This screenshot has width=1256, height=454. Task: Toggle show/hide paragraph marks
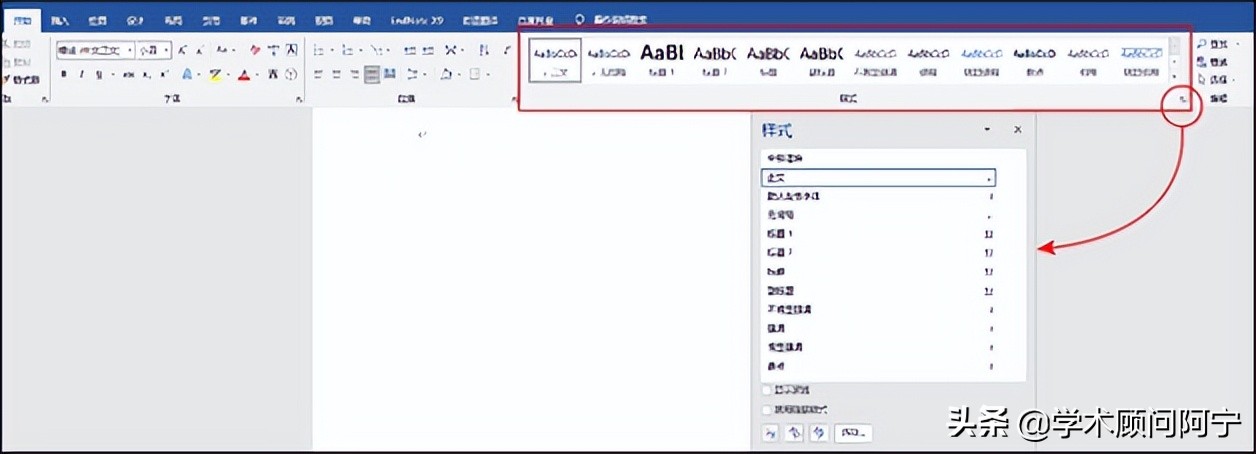pos(507,49)
